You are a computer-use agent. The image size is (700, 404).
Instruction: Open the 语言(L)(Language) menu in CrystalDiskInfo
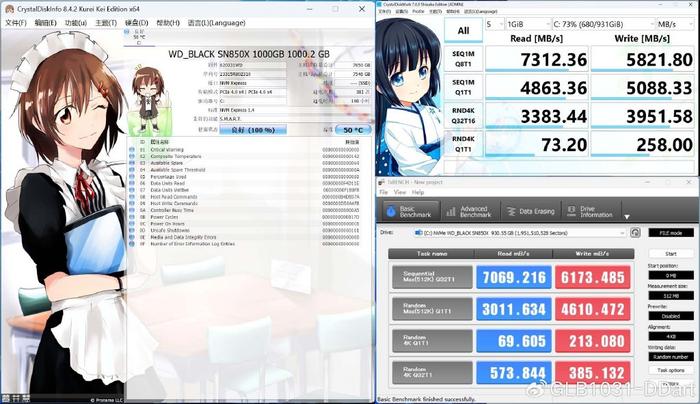[217, 23]
